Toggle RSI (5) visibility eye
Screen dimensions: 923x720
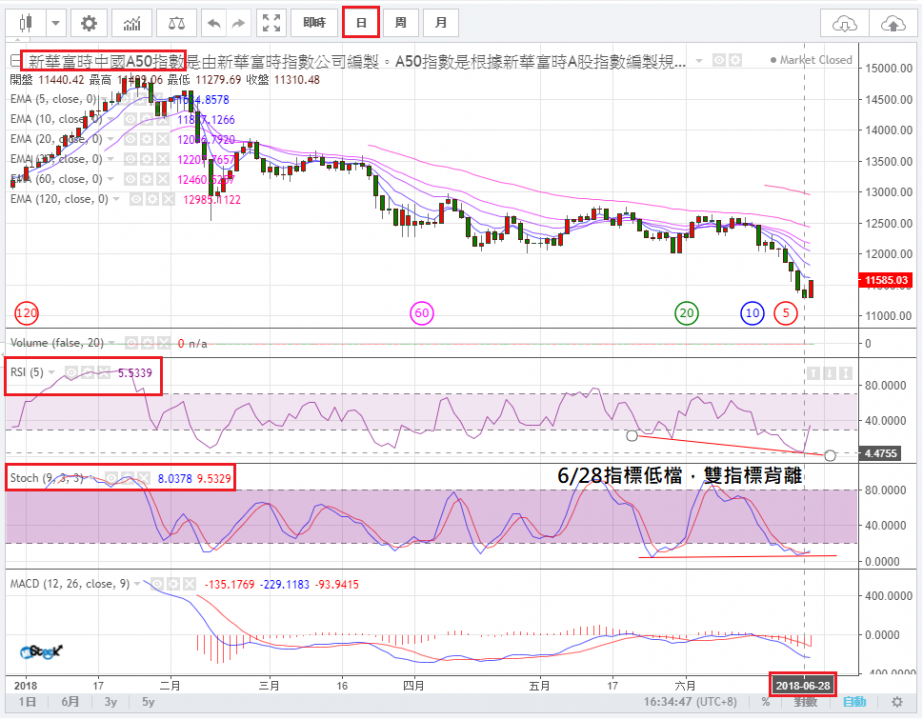pos(71,373)
